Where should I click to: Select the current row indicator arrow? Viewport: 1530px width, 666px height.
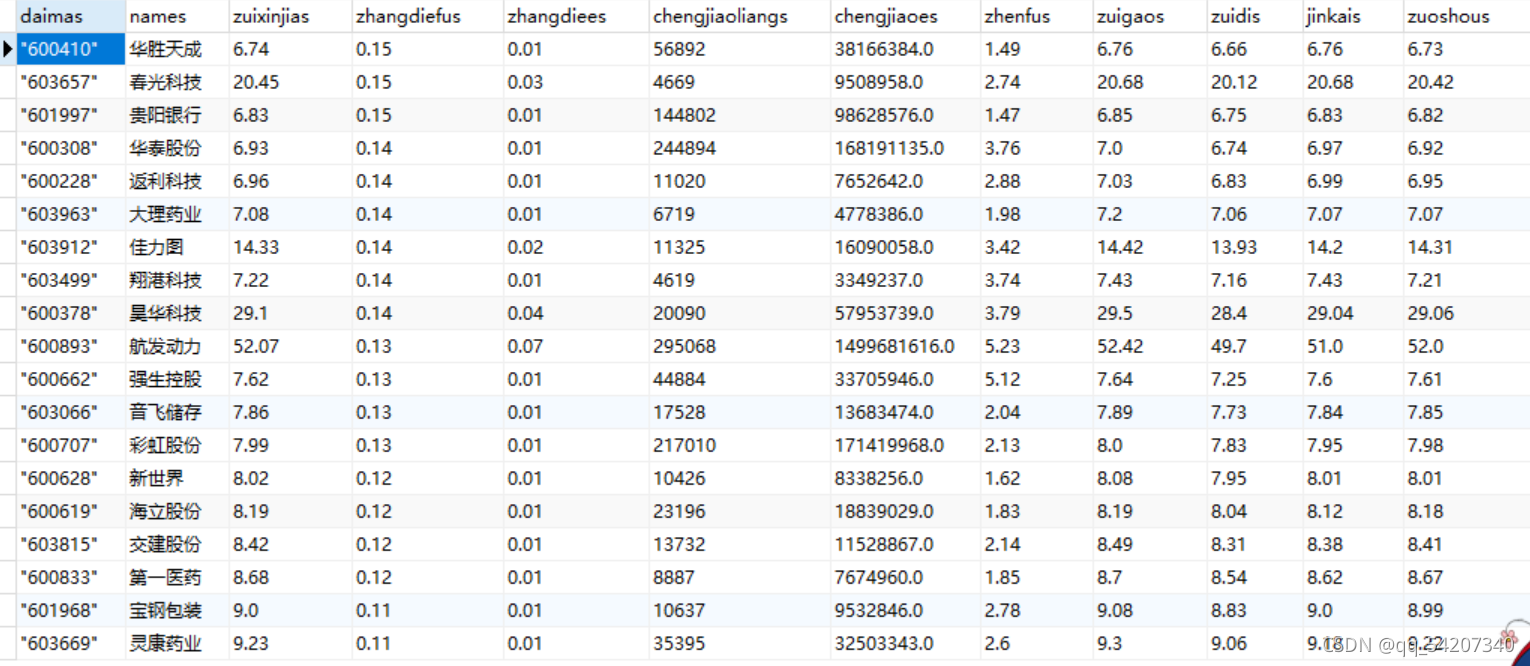pos(8,49)
